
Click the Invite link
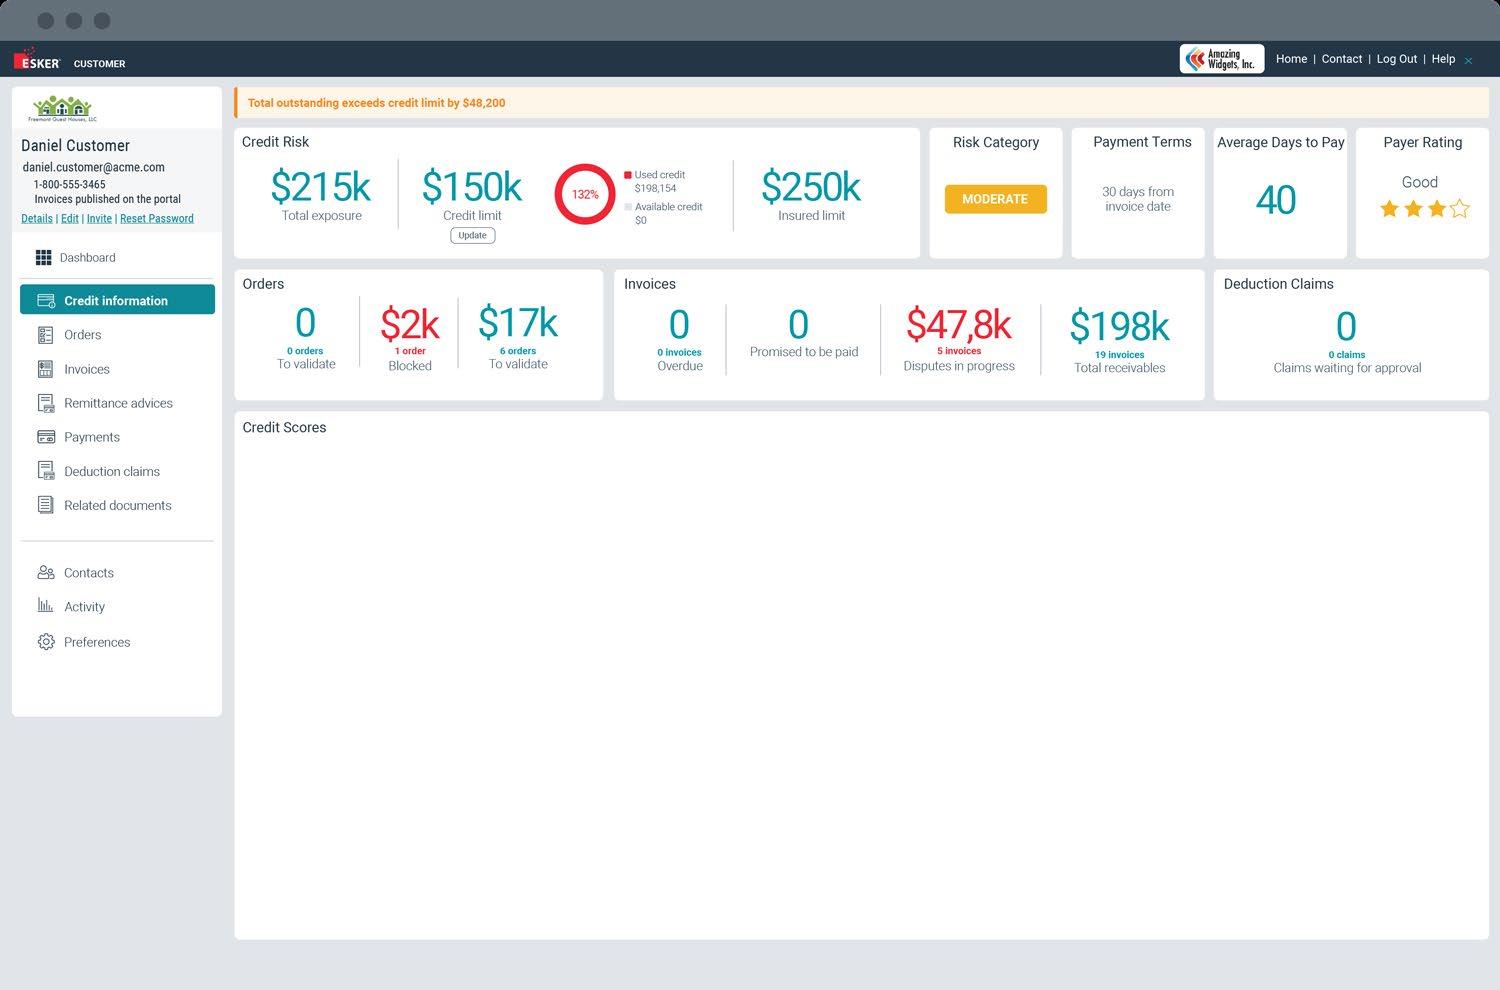coord(99,218)
